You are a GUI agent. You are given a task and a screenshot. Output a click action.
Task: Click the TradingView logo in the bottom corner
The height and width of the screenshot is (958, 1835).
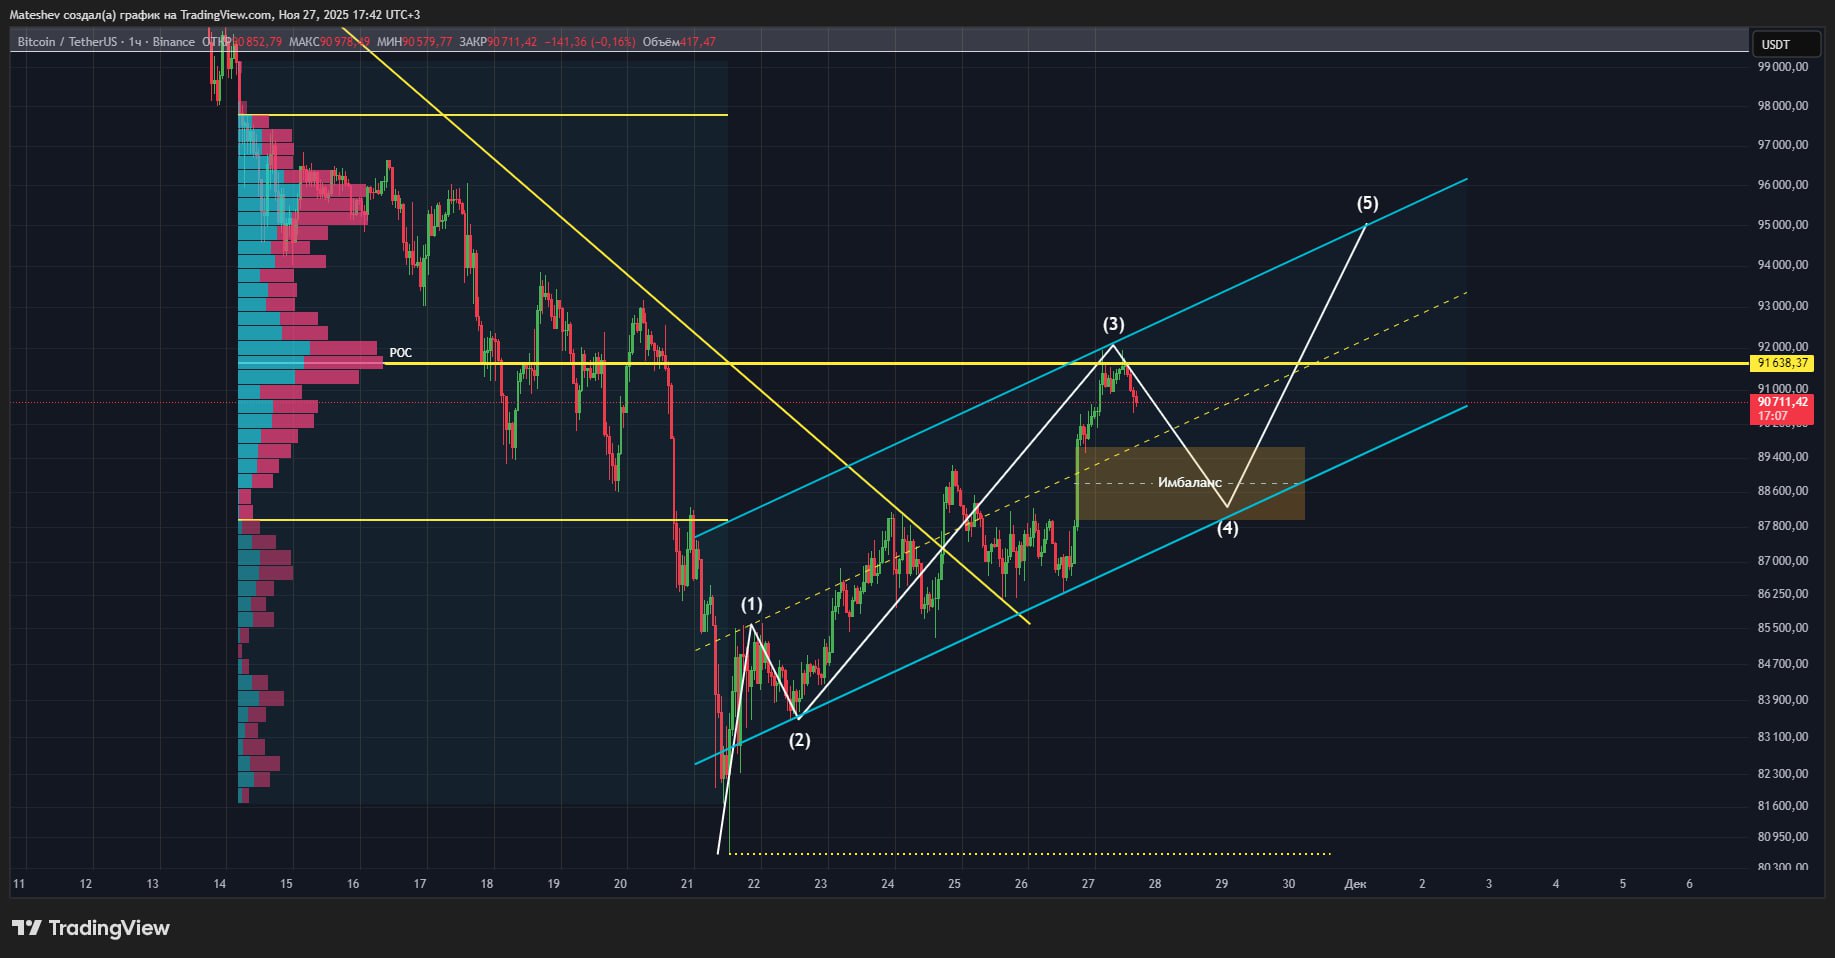[x=91, y=928]
